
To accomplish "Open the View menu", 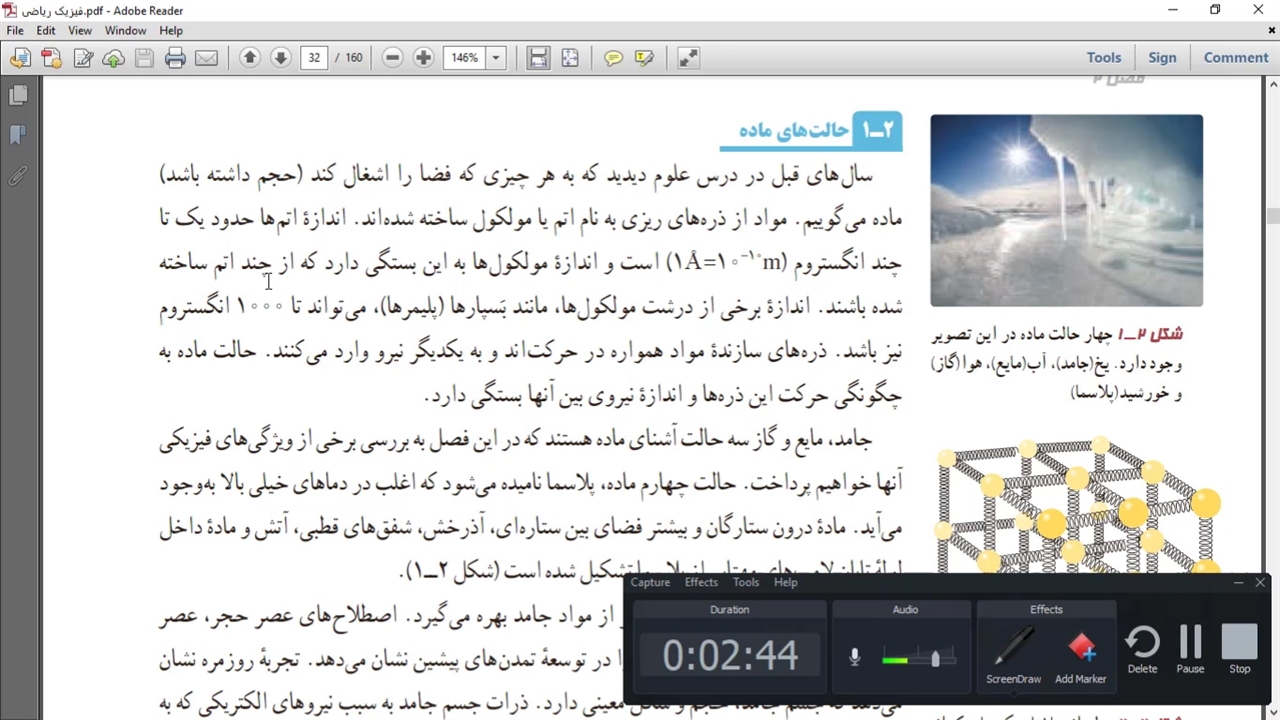I will point(80,31).
